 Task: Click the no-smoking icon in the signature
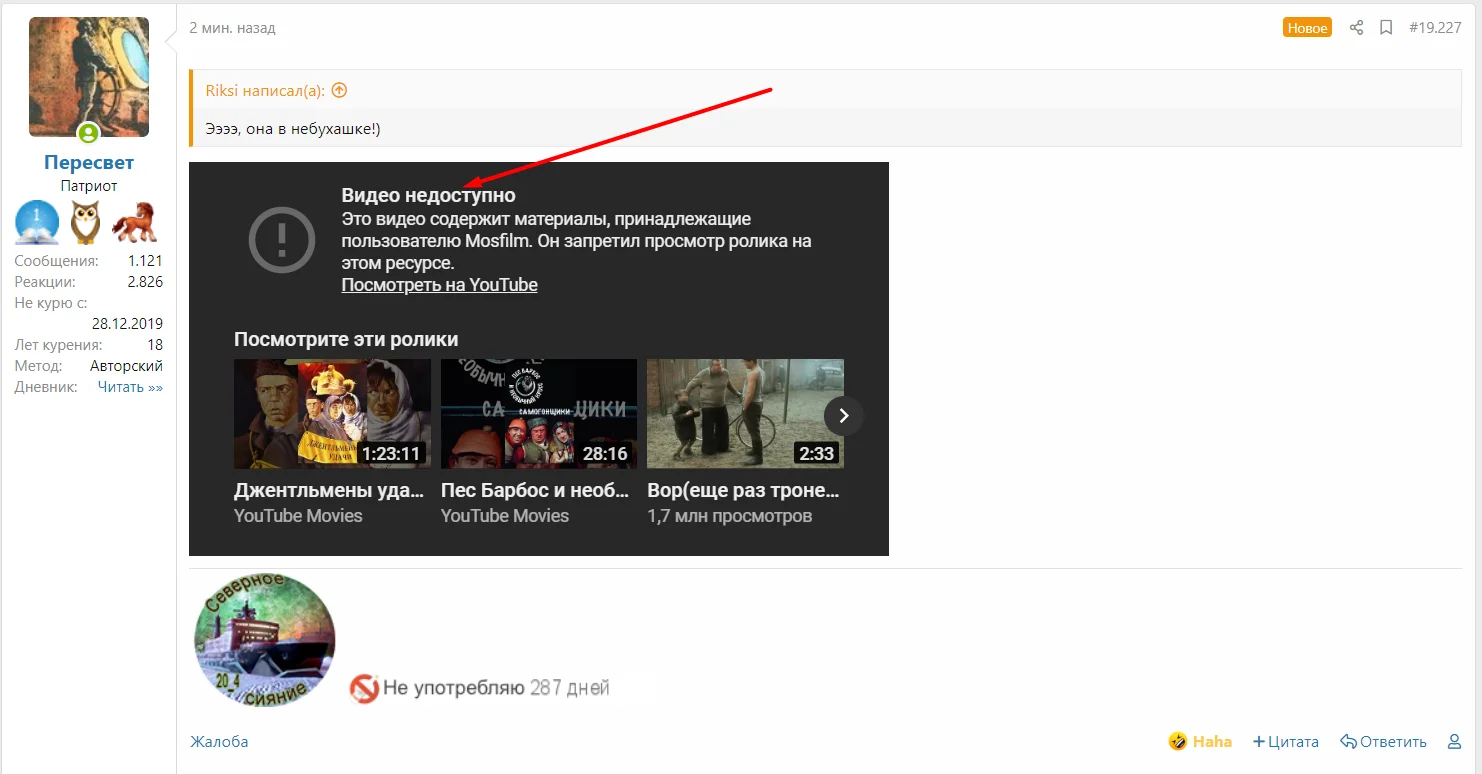366,687
